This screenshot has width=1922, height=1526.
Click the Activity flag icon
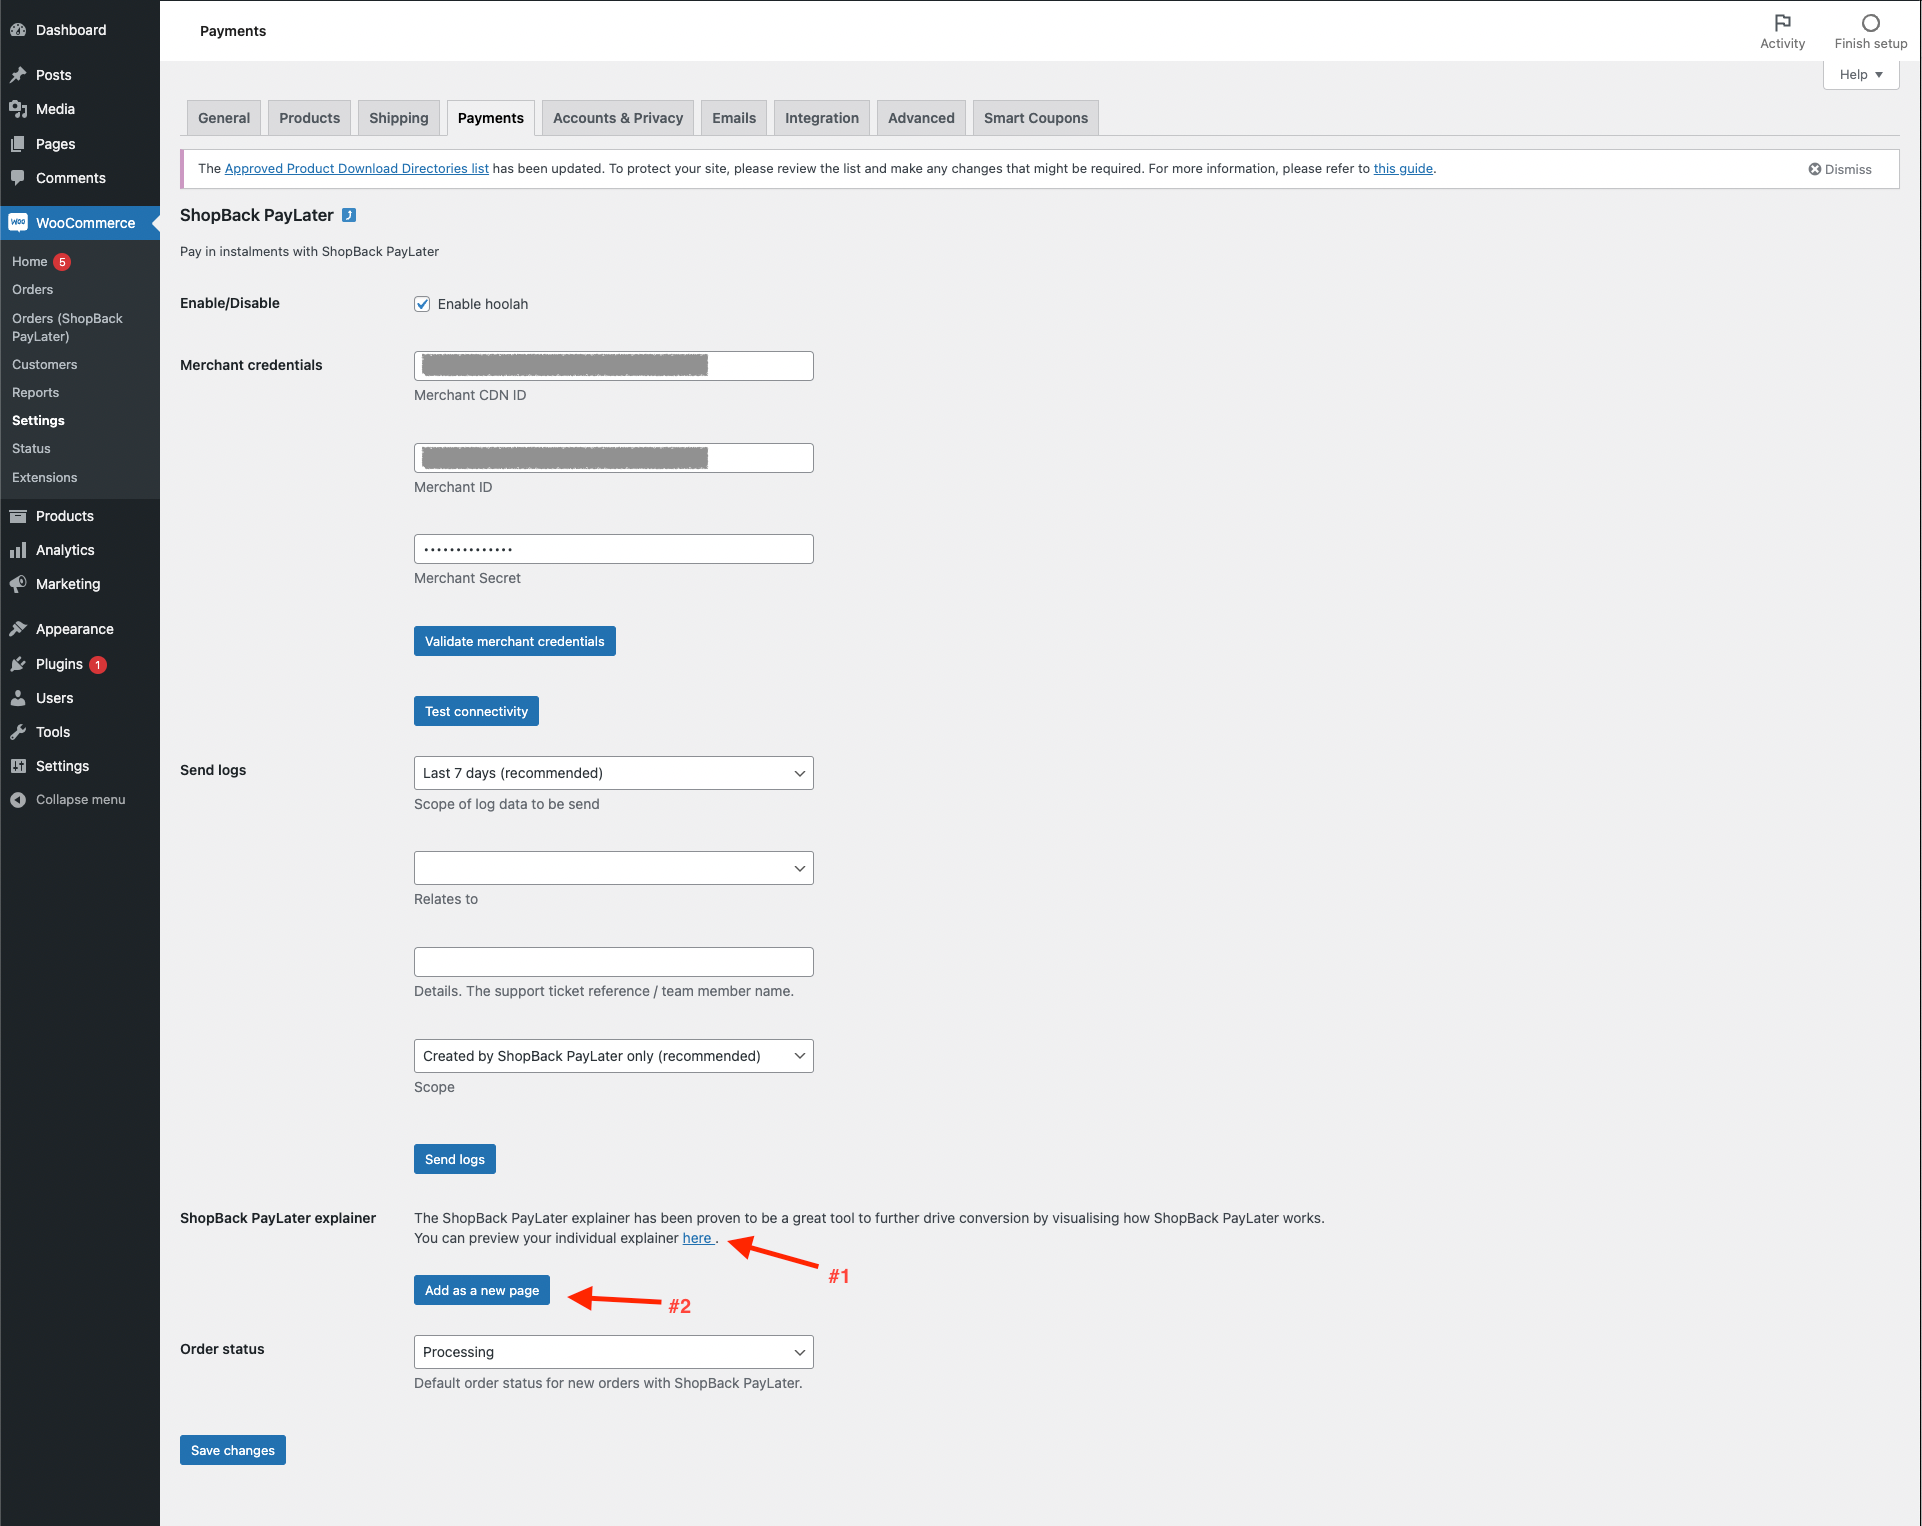tap(1782, 23)
